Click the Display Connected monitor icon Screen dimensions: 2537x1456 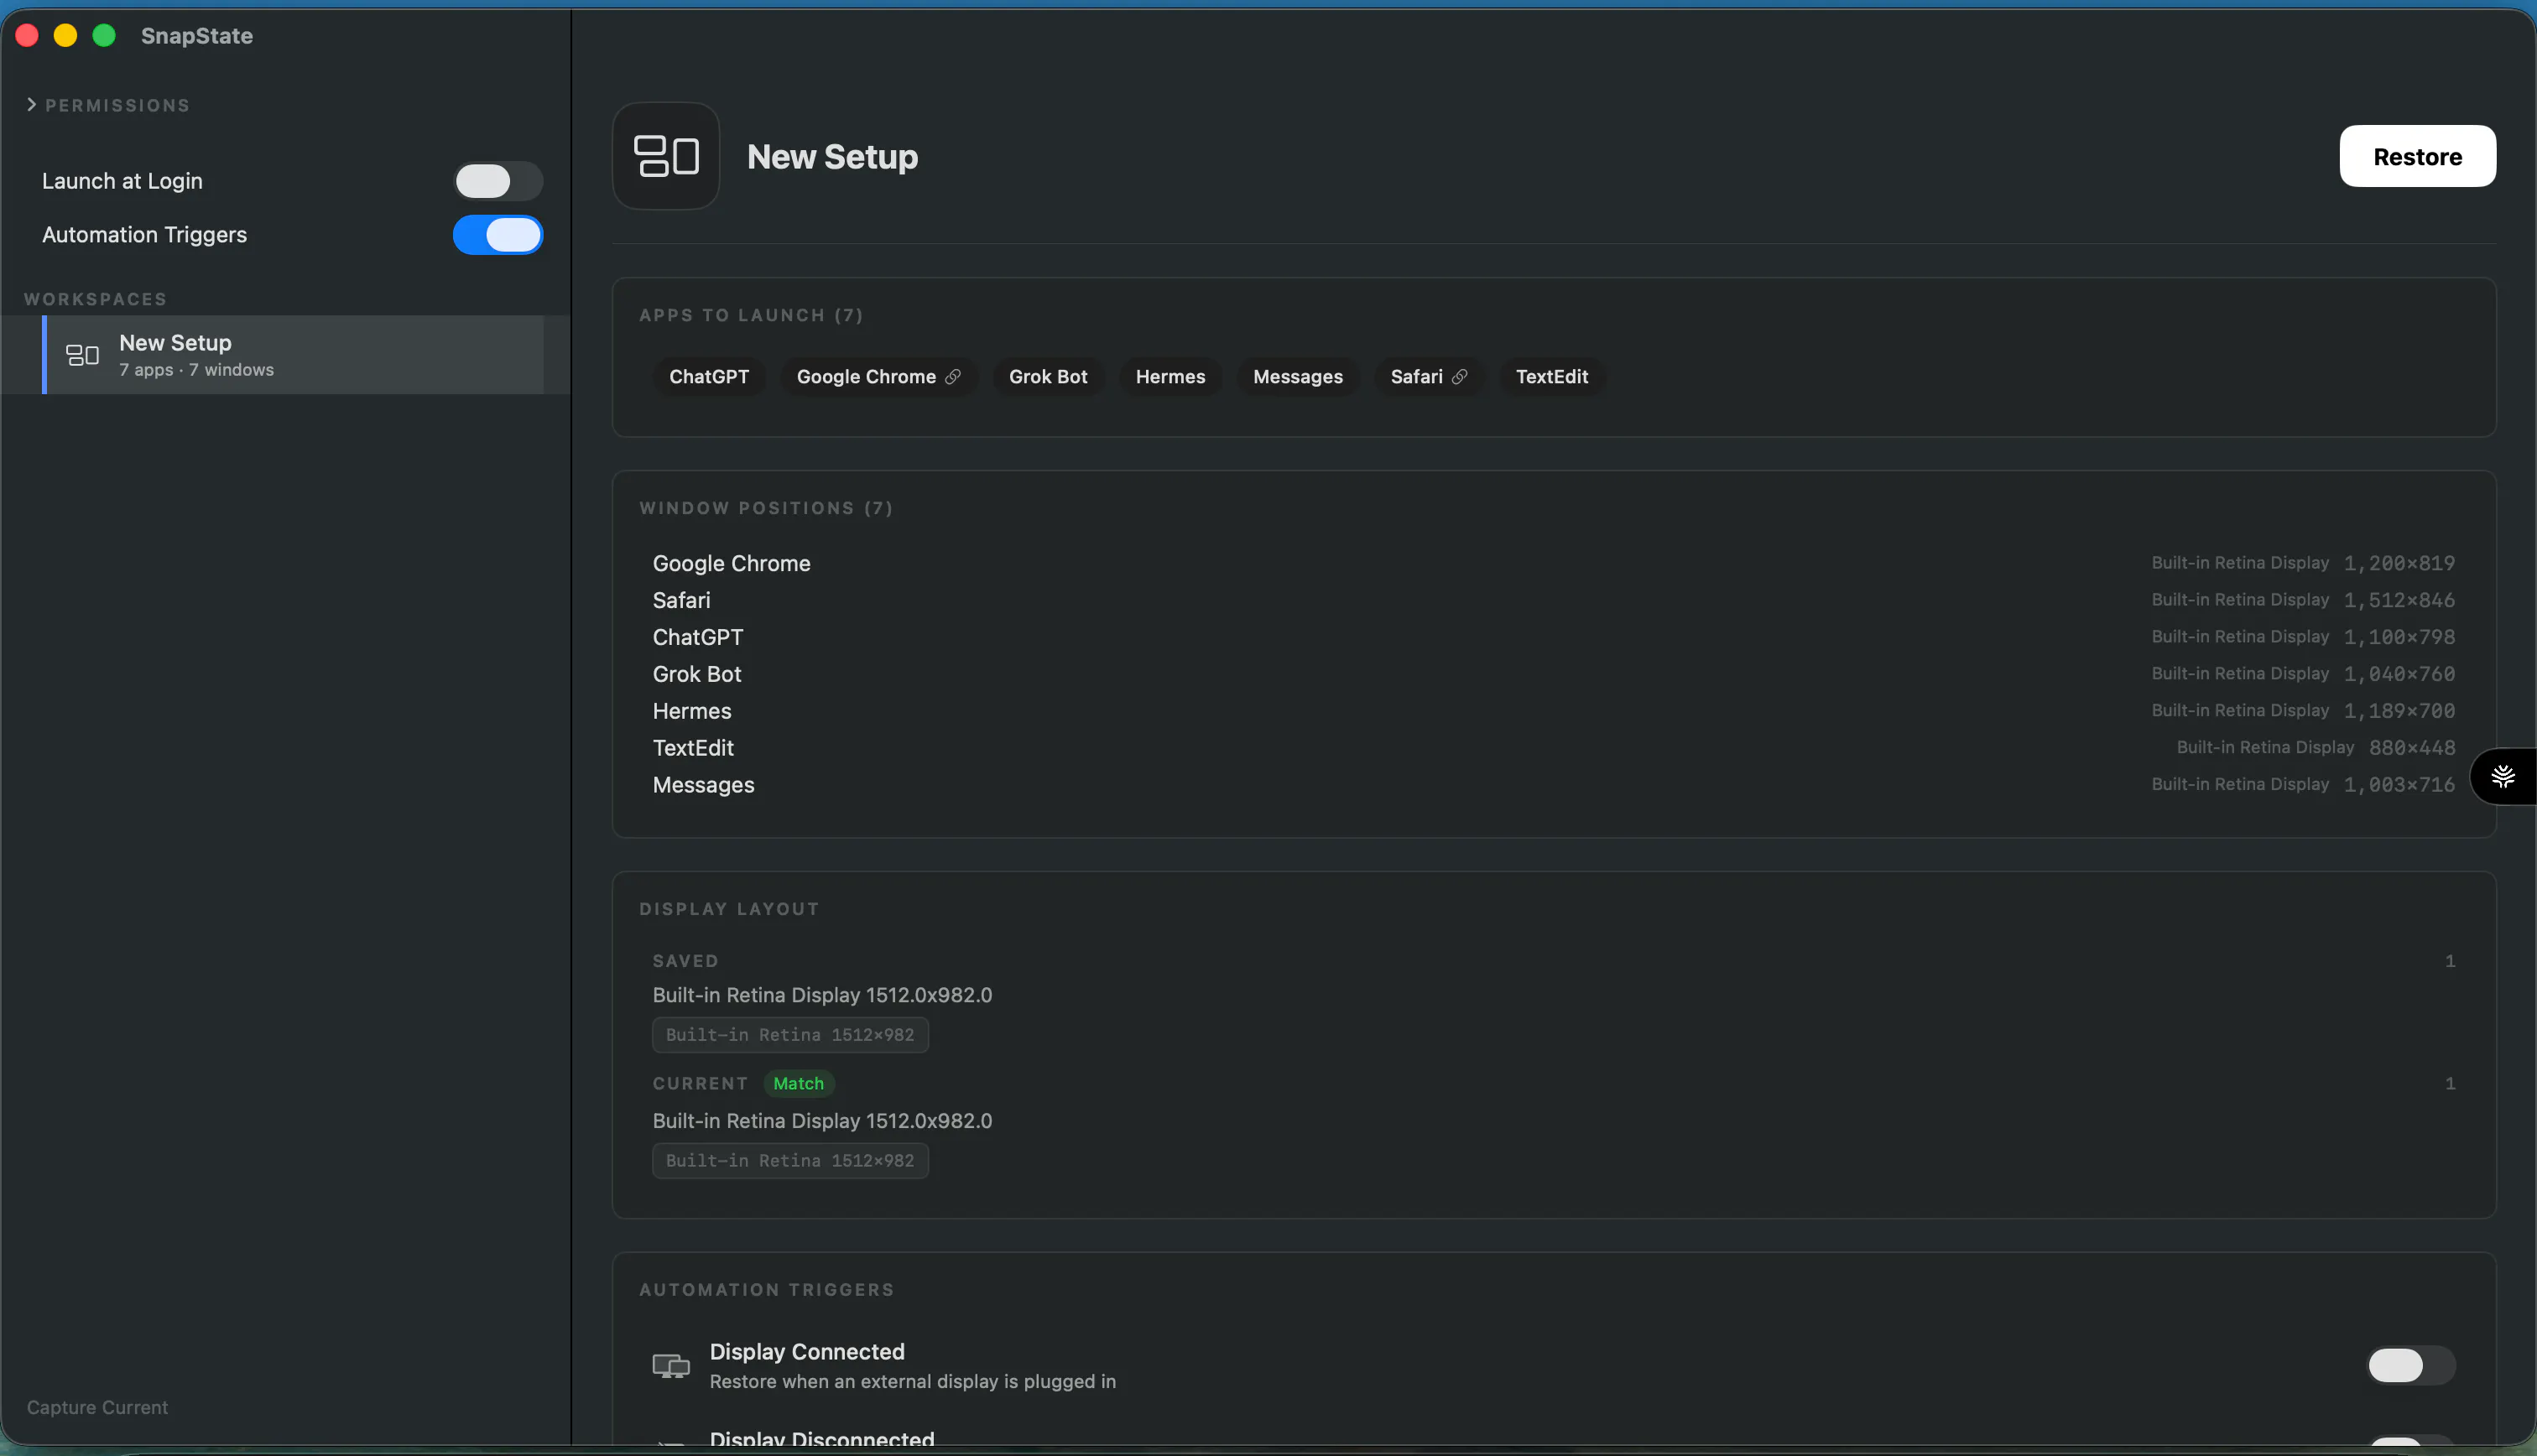tap(671, 1365)
